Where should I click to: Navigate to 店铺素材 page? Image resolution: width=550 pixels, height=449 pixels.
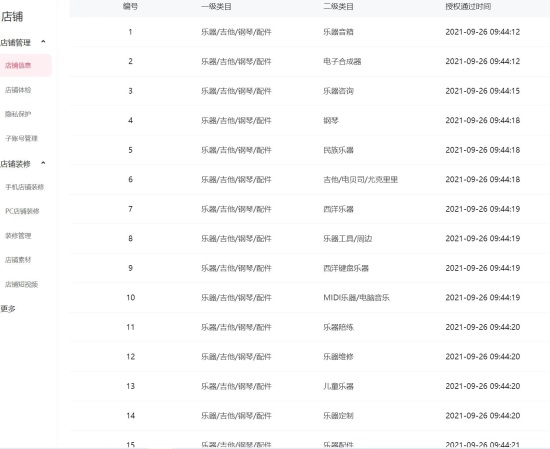pos(18,260)
